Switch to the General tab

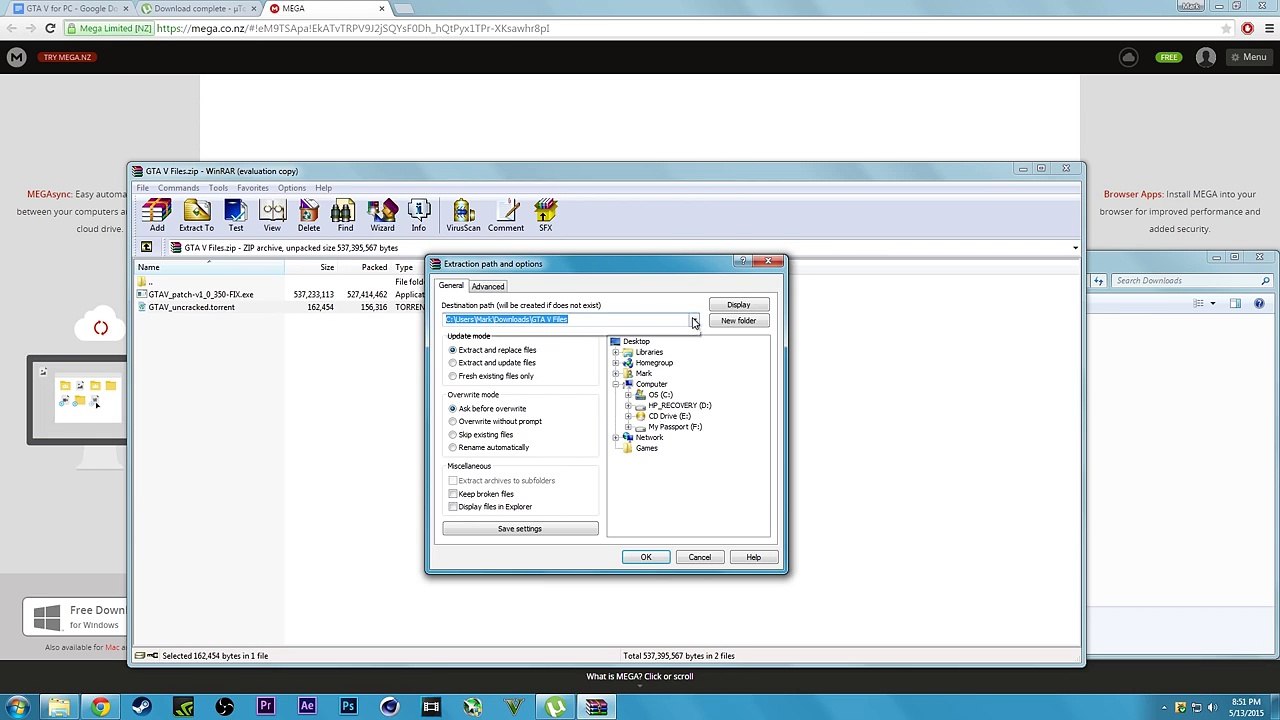pos(451,285)
